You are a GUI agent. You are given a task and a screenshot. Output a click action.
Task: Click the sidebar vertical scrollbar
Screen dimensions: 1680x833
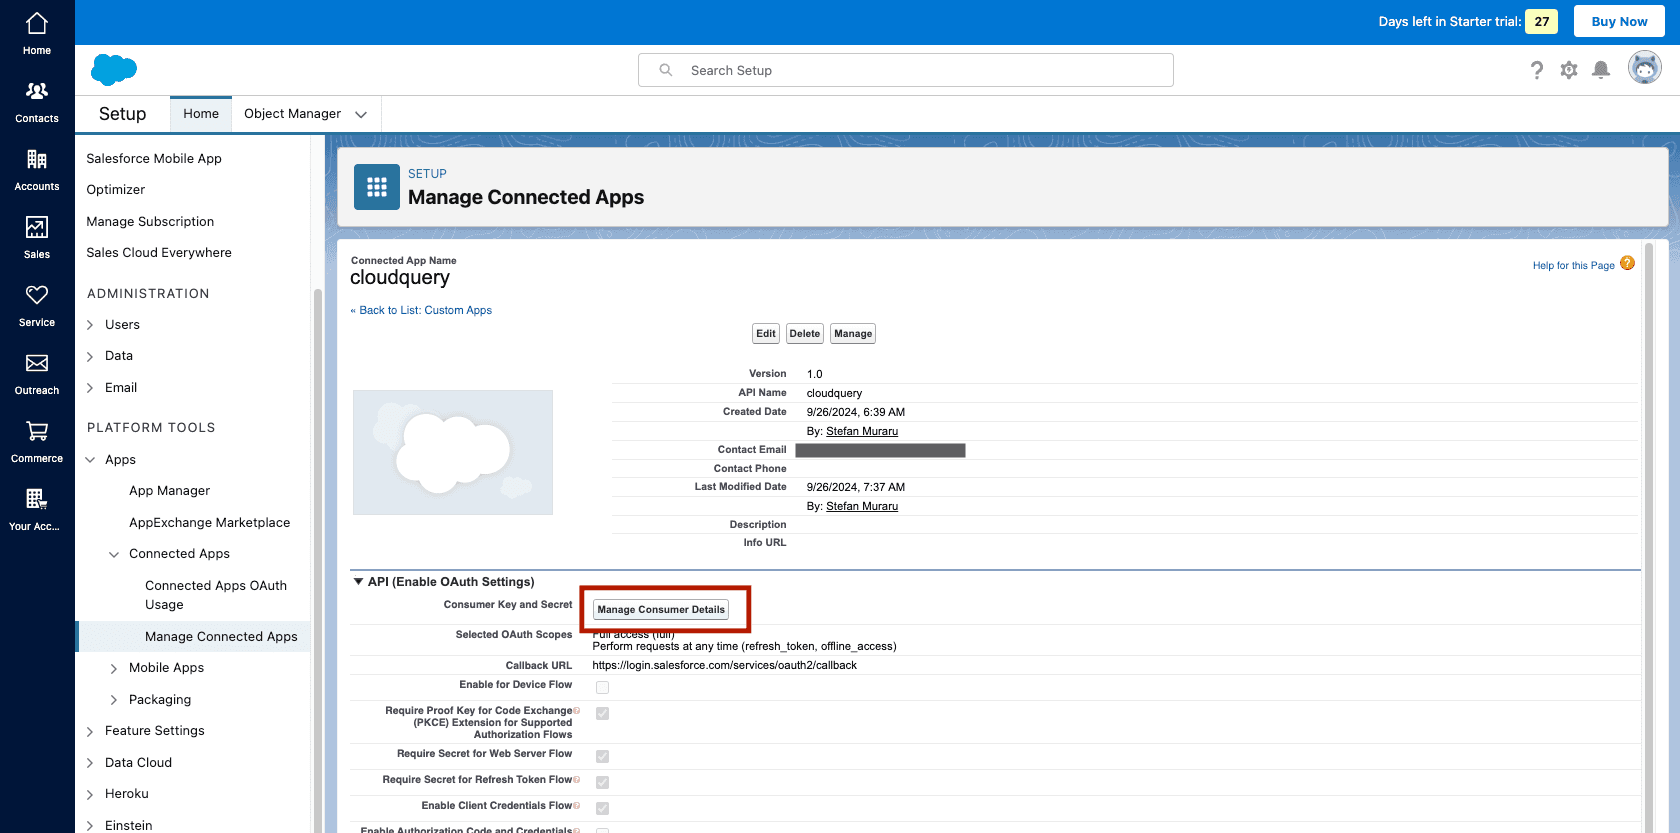318,560
